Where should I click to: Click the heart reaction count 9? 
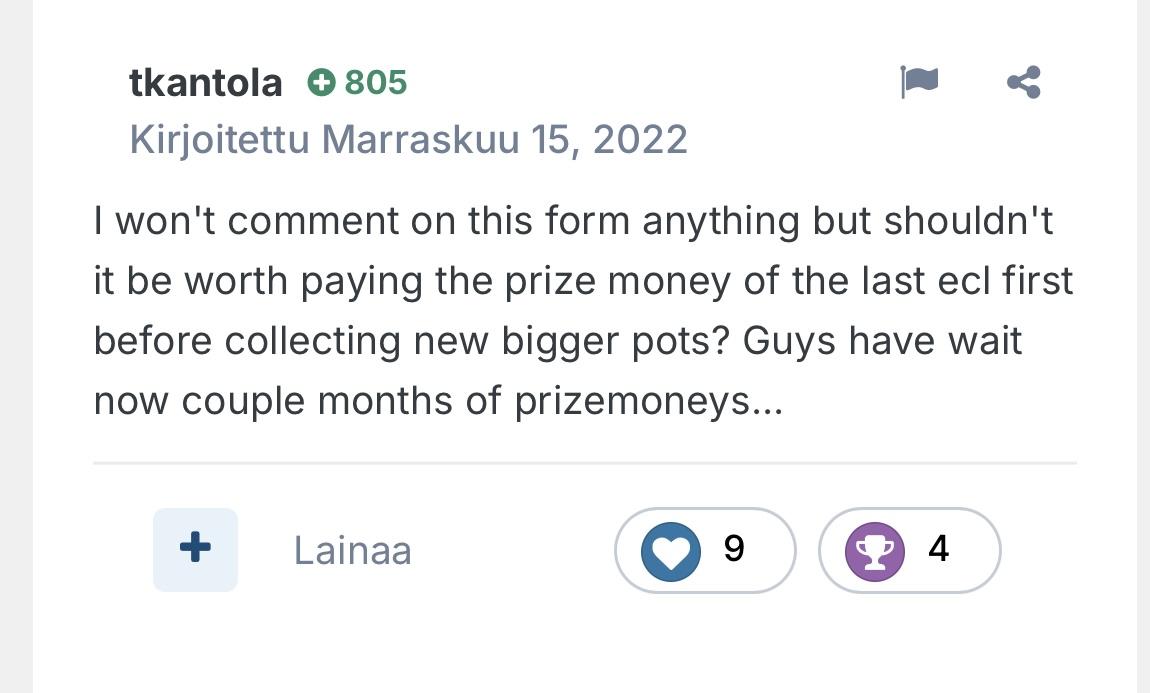(733, 549)
